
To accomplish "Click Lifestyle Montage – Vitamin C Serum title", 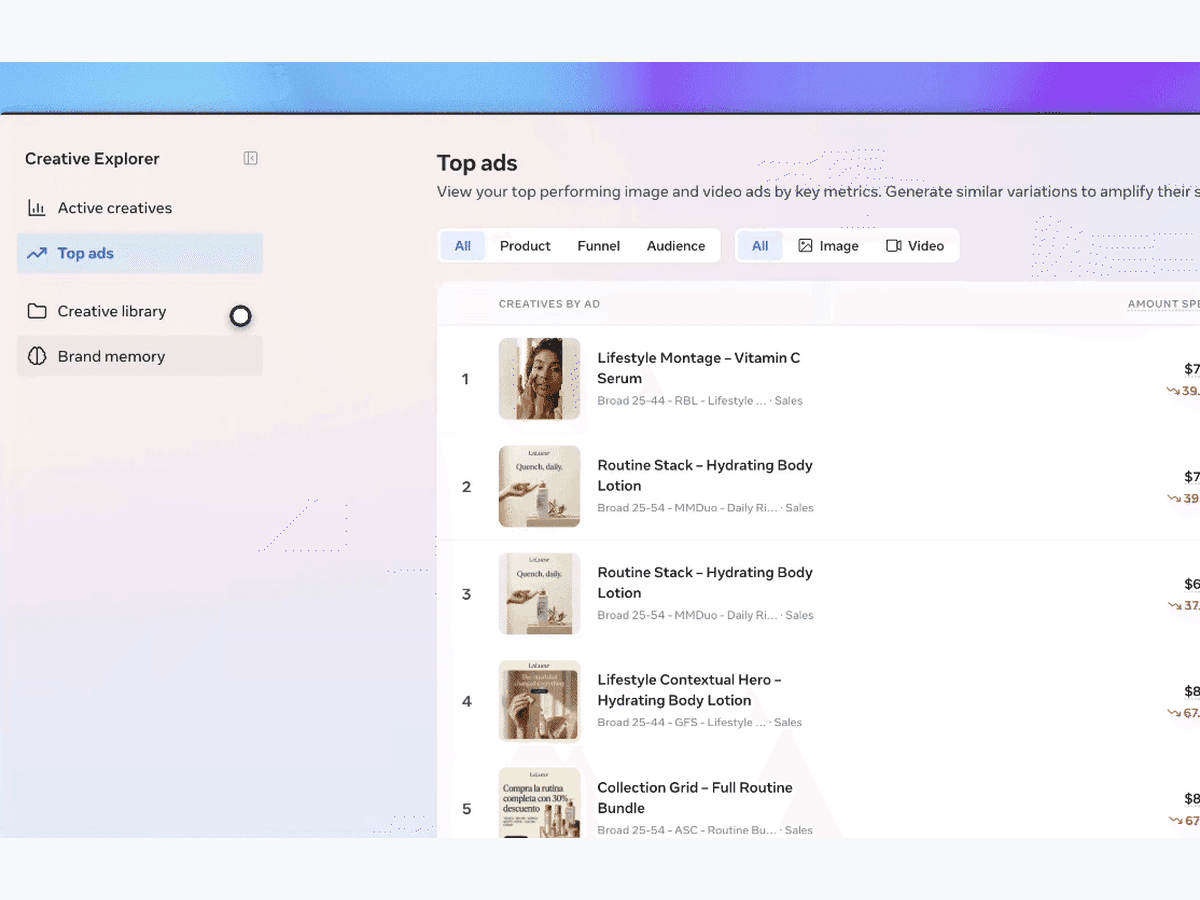I will point(698,368).
